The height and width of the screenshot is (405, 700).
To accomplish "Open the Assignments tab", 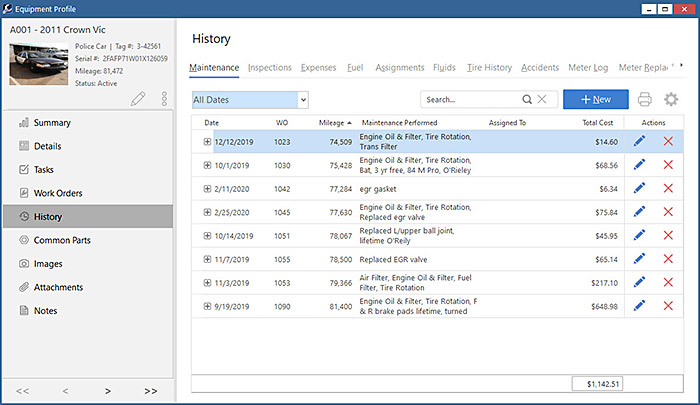I will 400,67.
